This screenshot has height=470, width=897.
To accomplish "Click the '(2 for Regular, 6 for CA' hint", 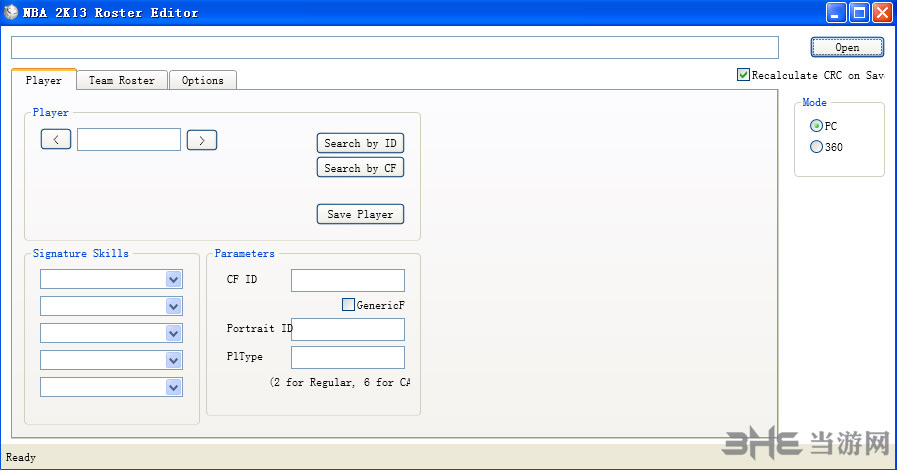I will click(x=340, y=382).
